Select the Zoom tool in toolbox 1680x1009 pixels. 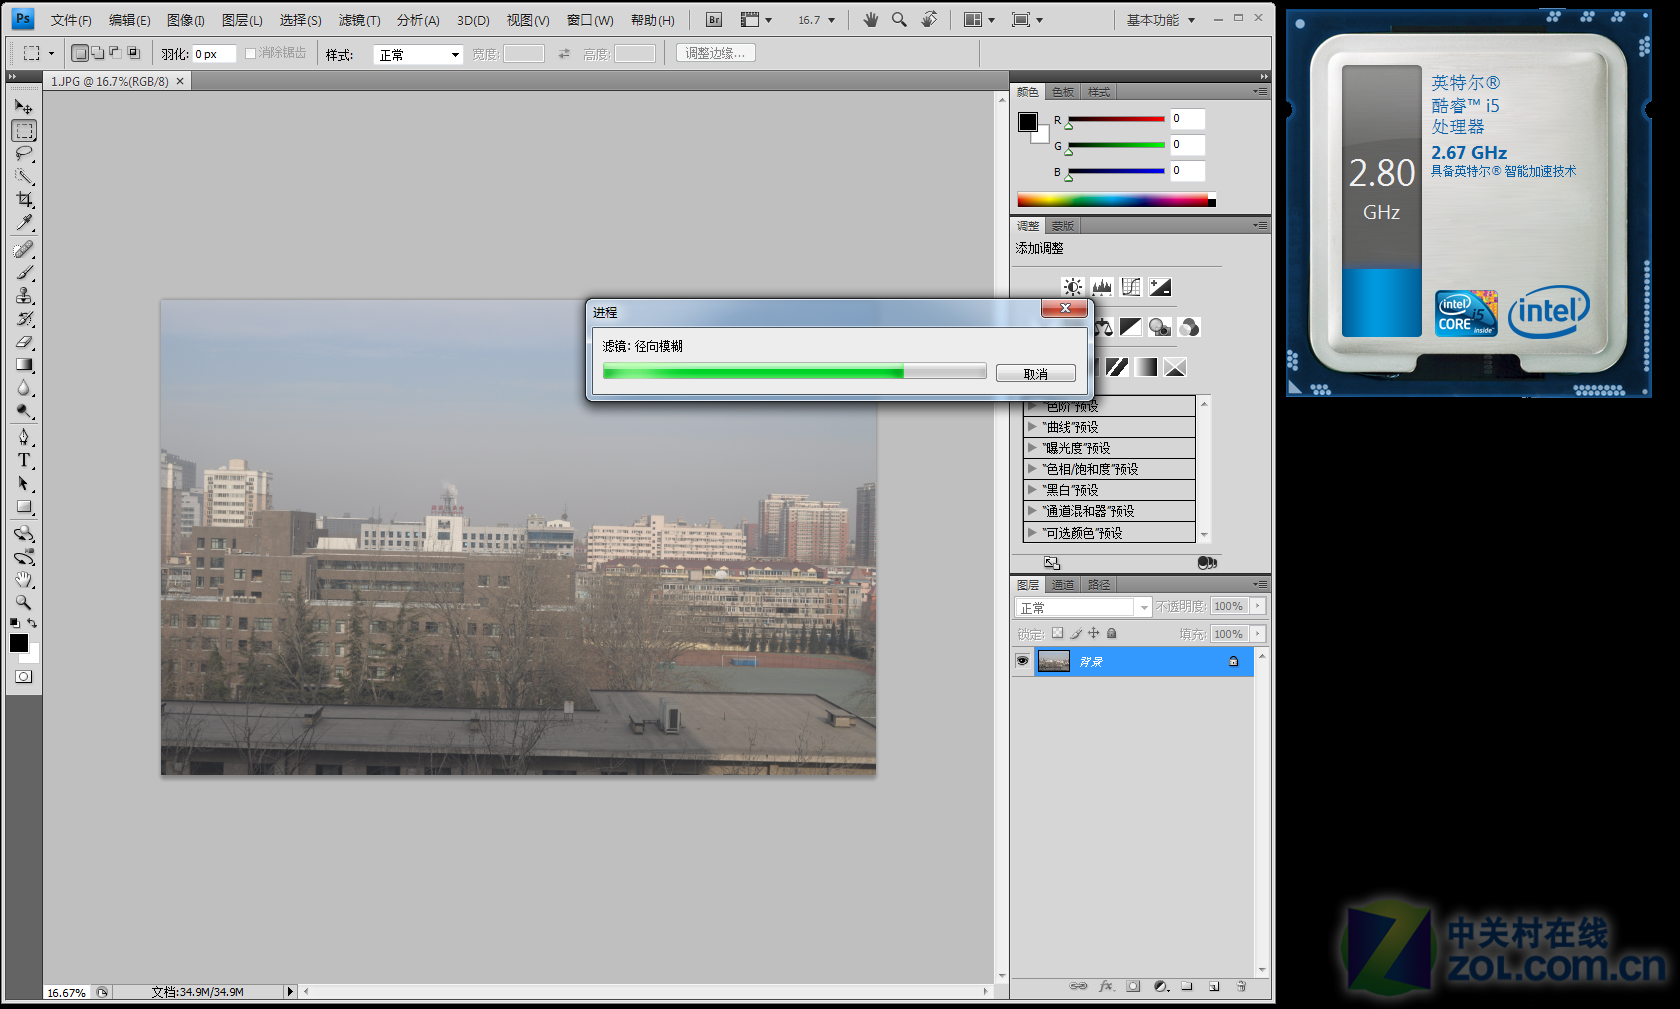point(24,603)
